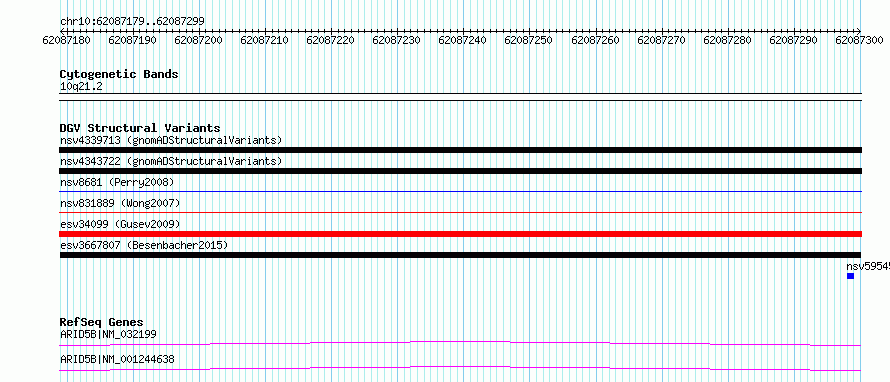Click the blue nsv59545 variant marker
Image resolution: width=890 pixels, height=382 pixels.
[850, 276]
